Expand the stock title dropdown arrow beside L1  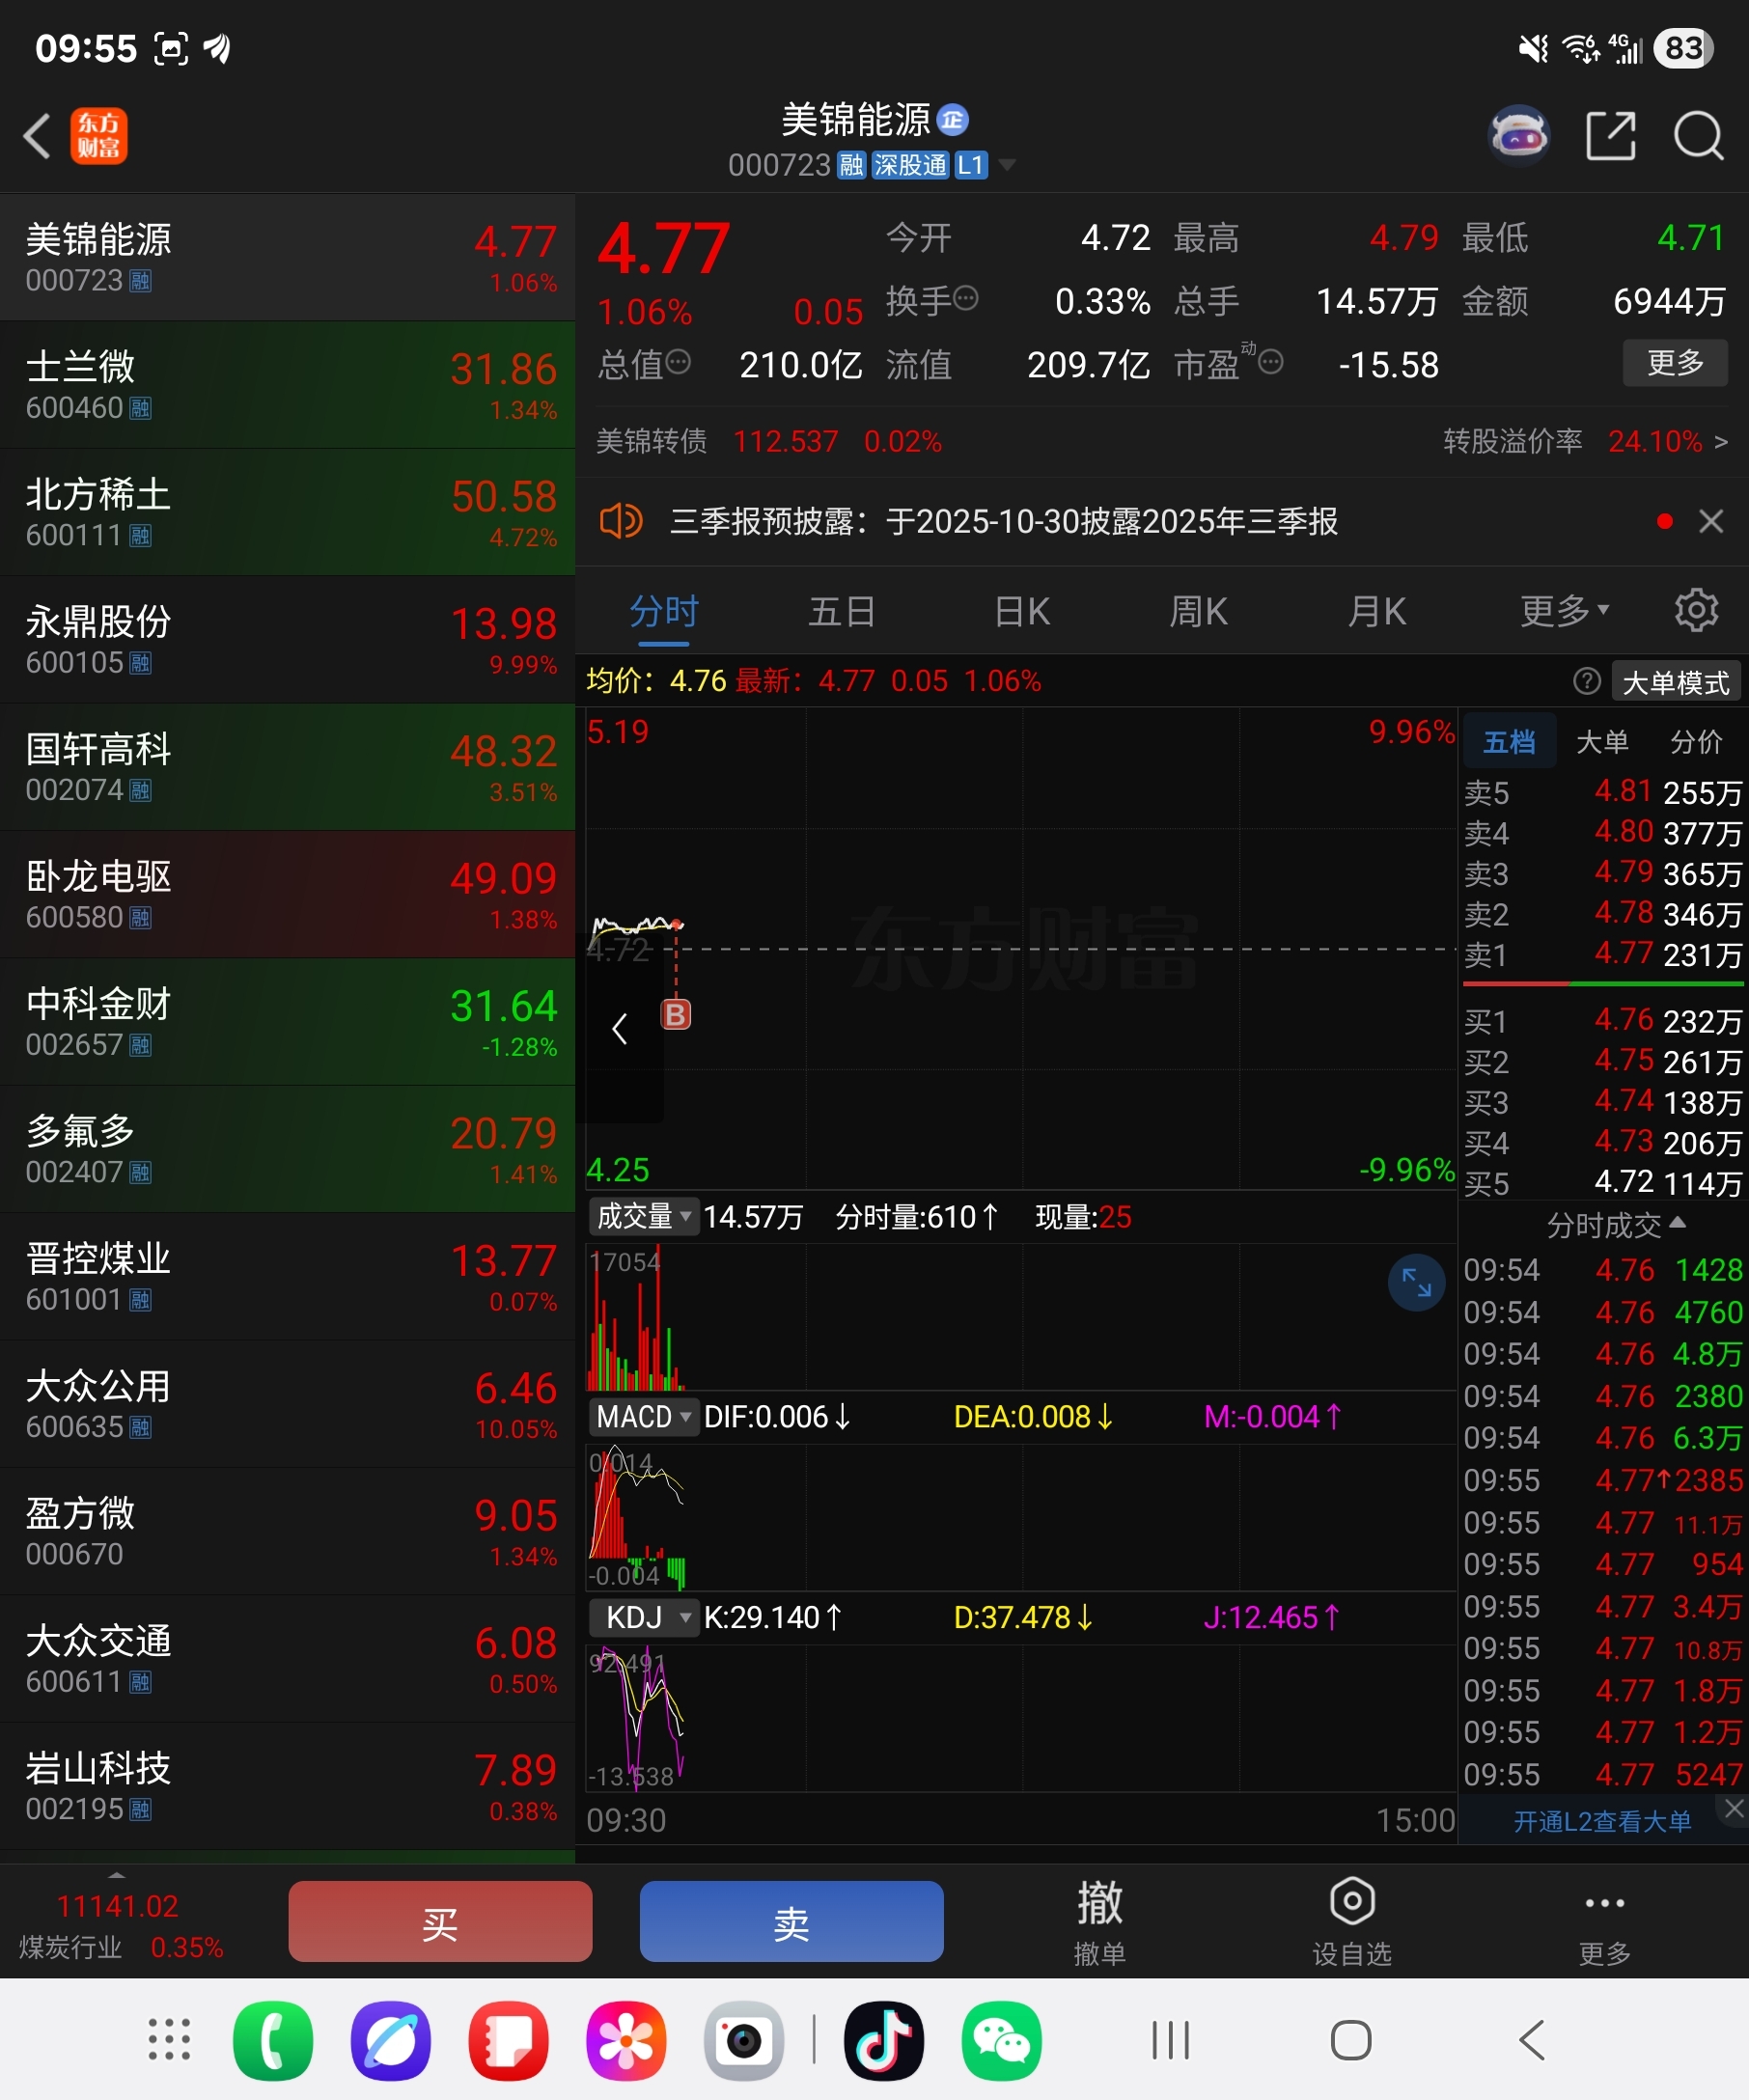coord(1007,165)
